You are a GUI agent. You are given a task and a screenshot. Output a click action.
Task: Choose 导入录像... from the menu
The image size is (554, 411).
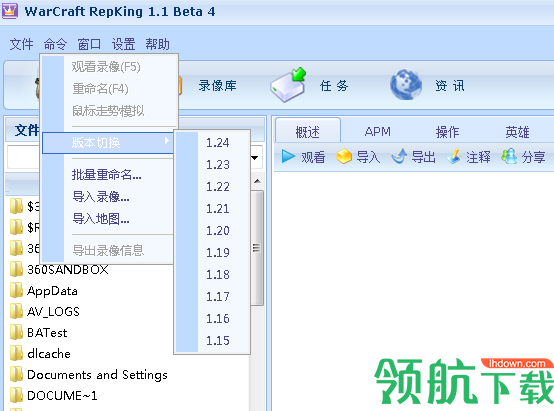101,196
